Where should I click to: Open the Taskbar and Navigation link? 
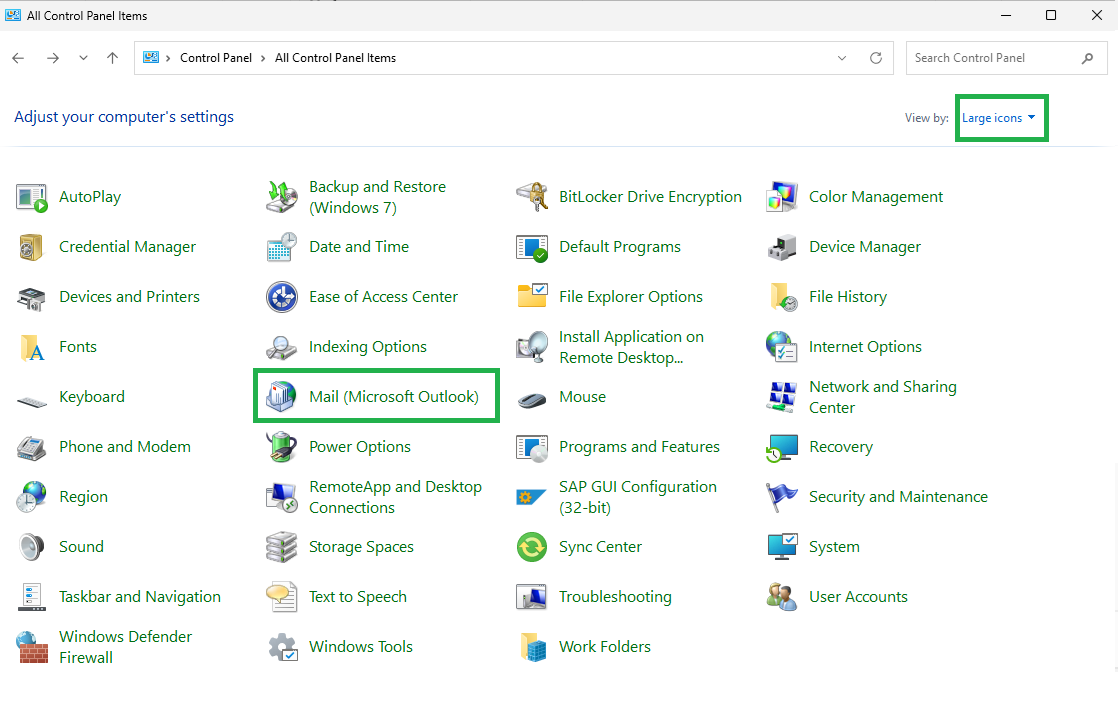point(140,597)
